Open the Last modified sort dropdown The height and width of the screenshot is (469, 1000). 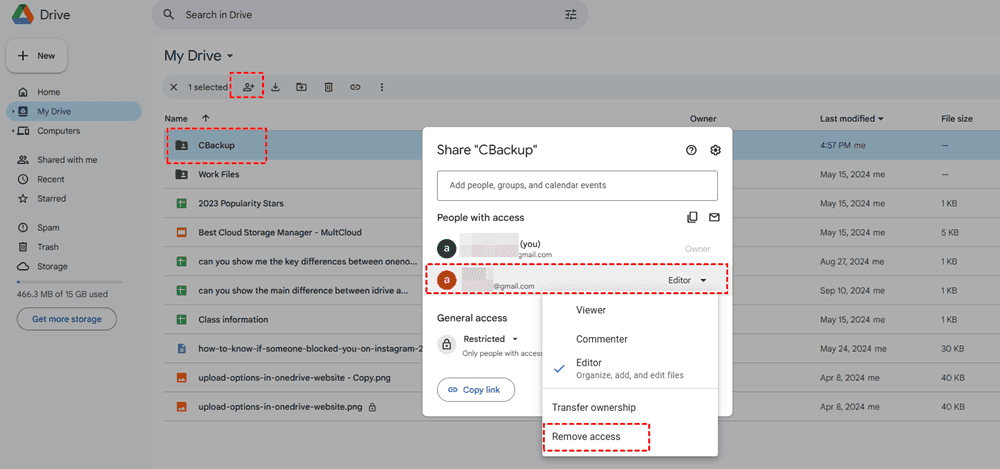[881, 119]
